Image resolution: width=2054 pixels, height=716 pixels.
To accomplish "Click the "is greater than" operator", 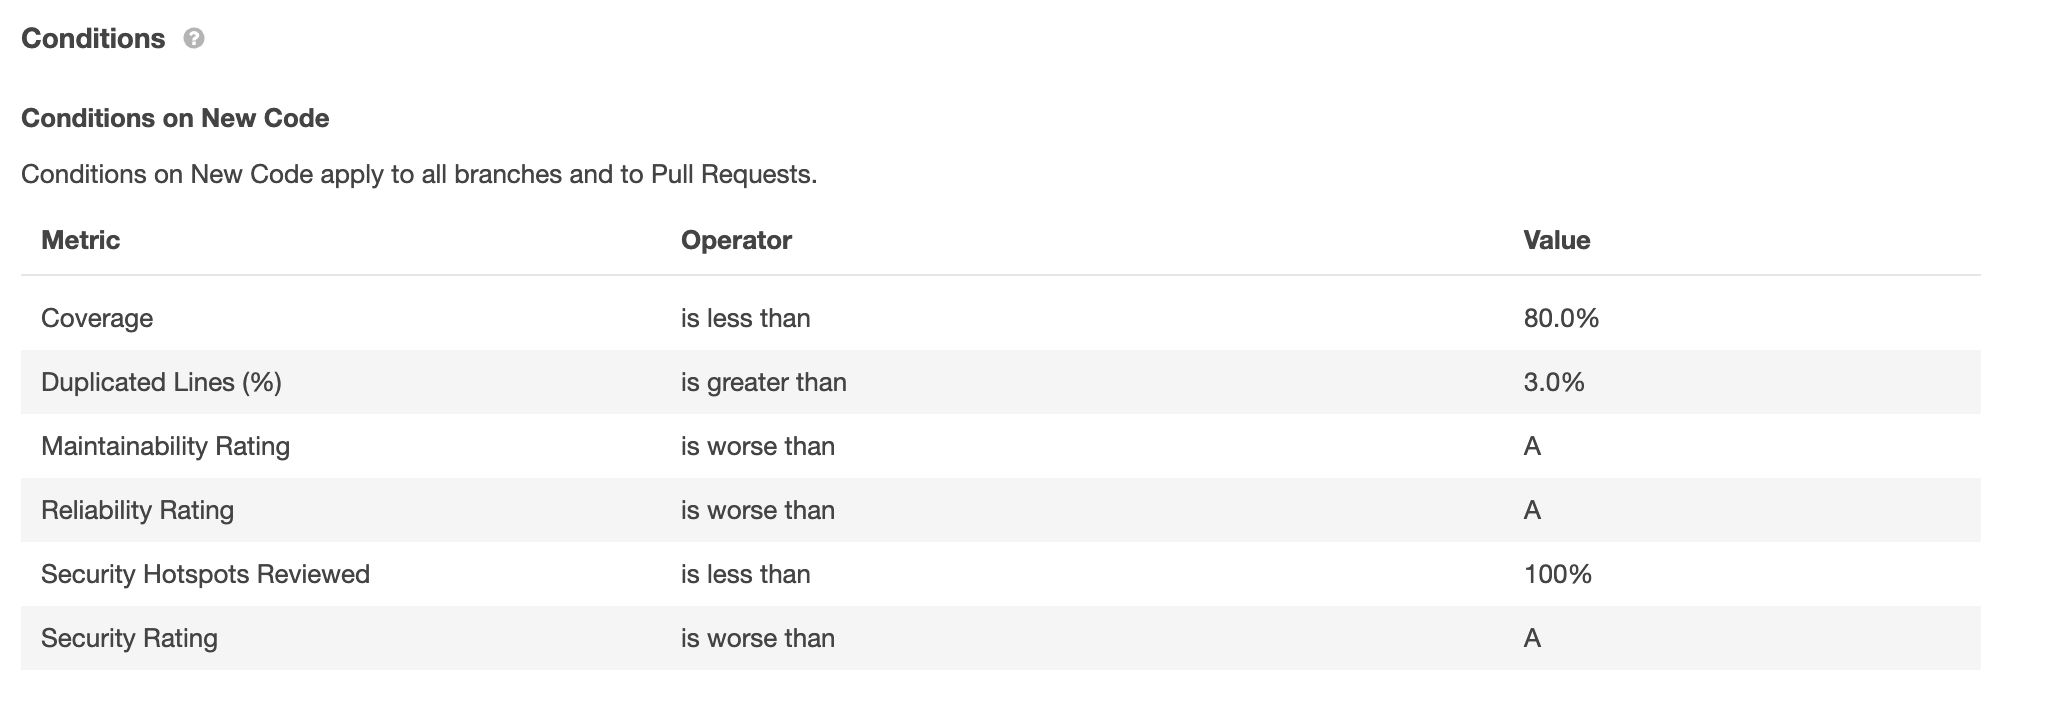I will [x=763, y=382].
